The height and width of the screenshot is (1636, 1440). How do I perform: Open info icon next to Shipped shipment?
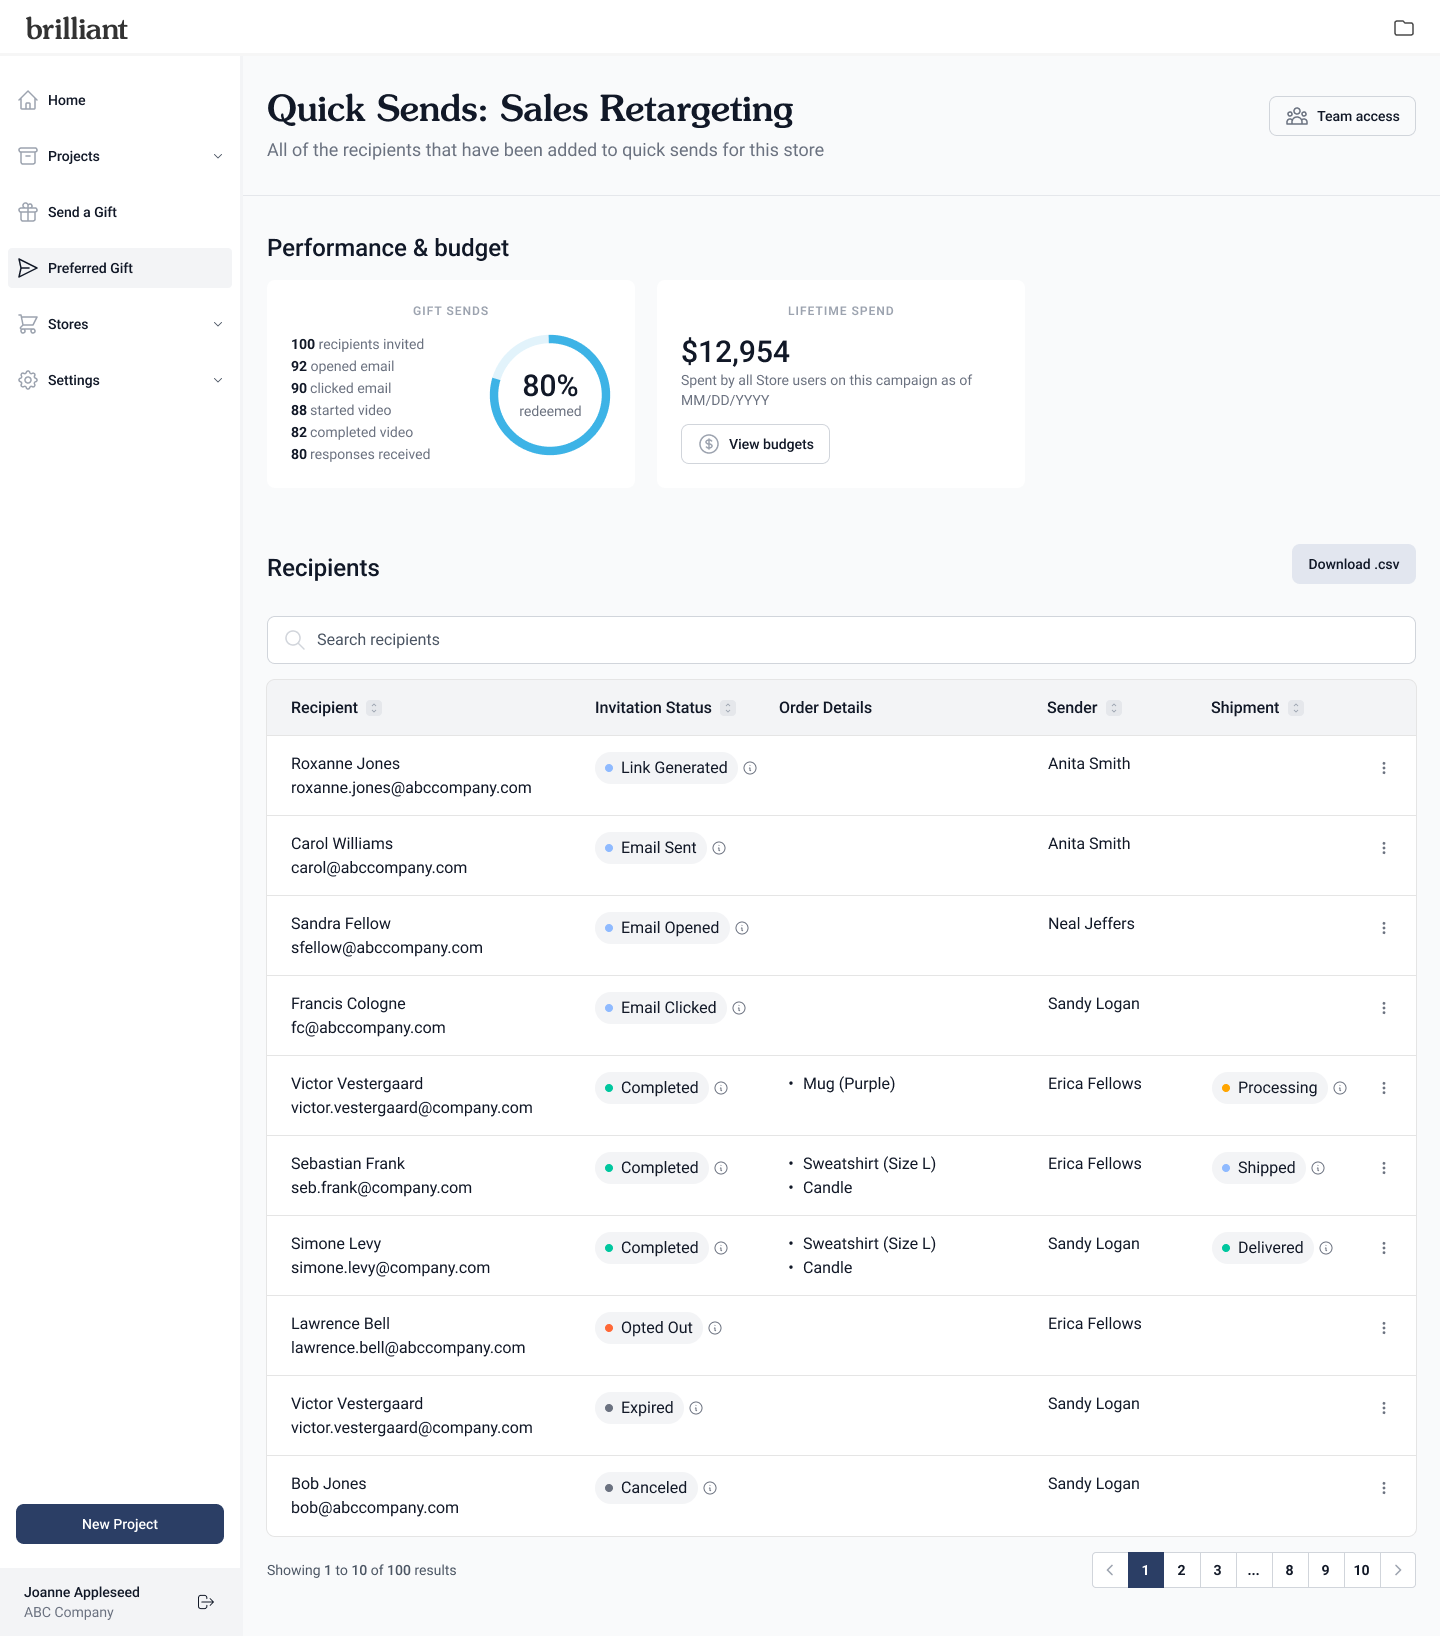1318,1168
